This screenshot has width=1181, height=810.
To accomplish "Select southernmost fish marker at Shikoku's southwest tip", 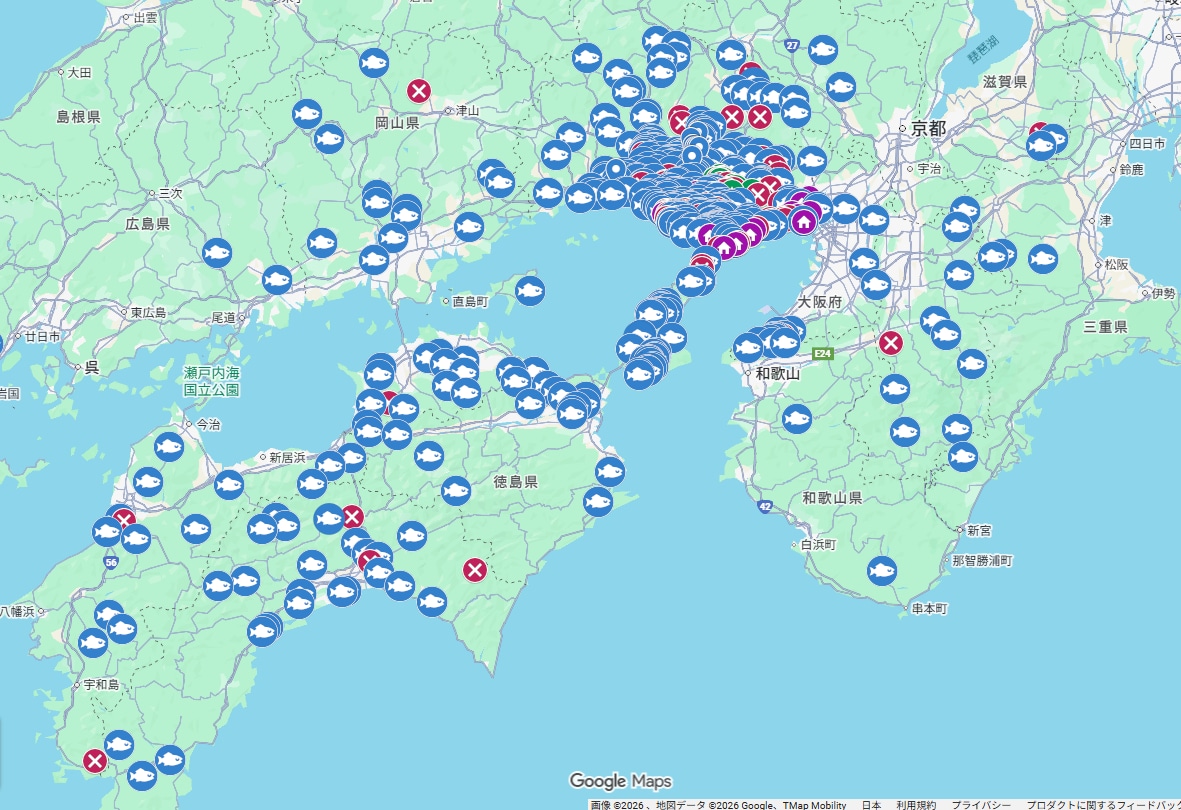I will pos(142,775).
